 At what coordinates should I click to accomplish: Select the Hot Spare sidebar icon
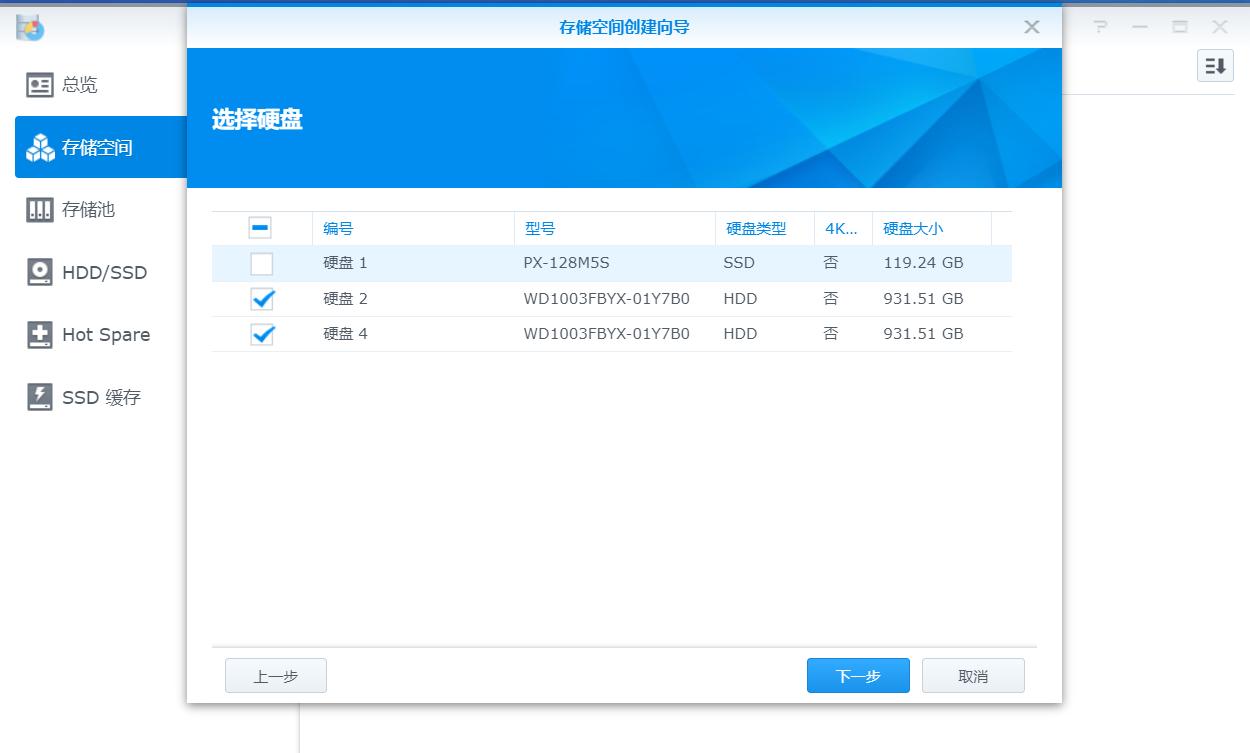click(x=39, y=334)
